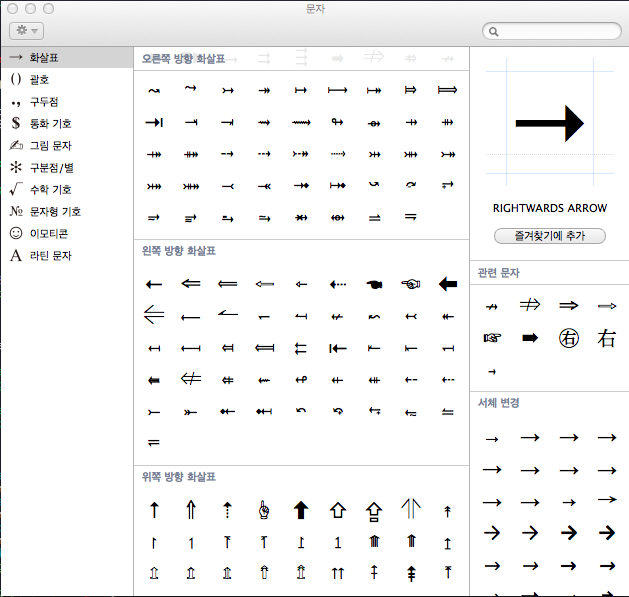This screenshot has height=597, width=629.
Task: Choose 구분점/별 bullets and stars category
Action: coord(67,167)
